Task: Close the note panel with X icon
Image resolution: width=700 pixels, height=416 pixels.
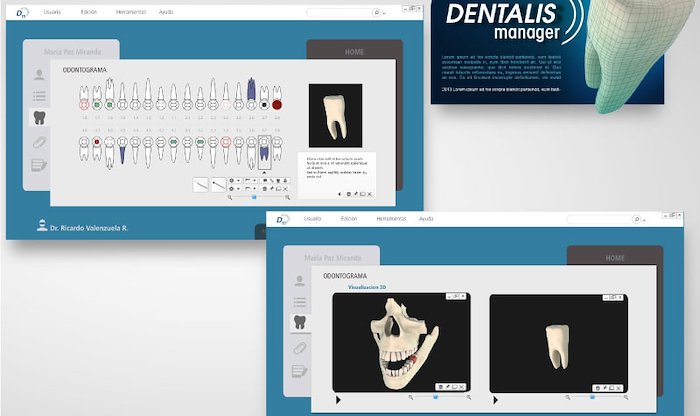Action: click(370, 194)
